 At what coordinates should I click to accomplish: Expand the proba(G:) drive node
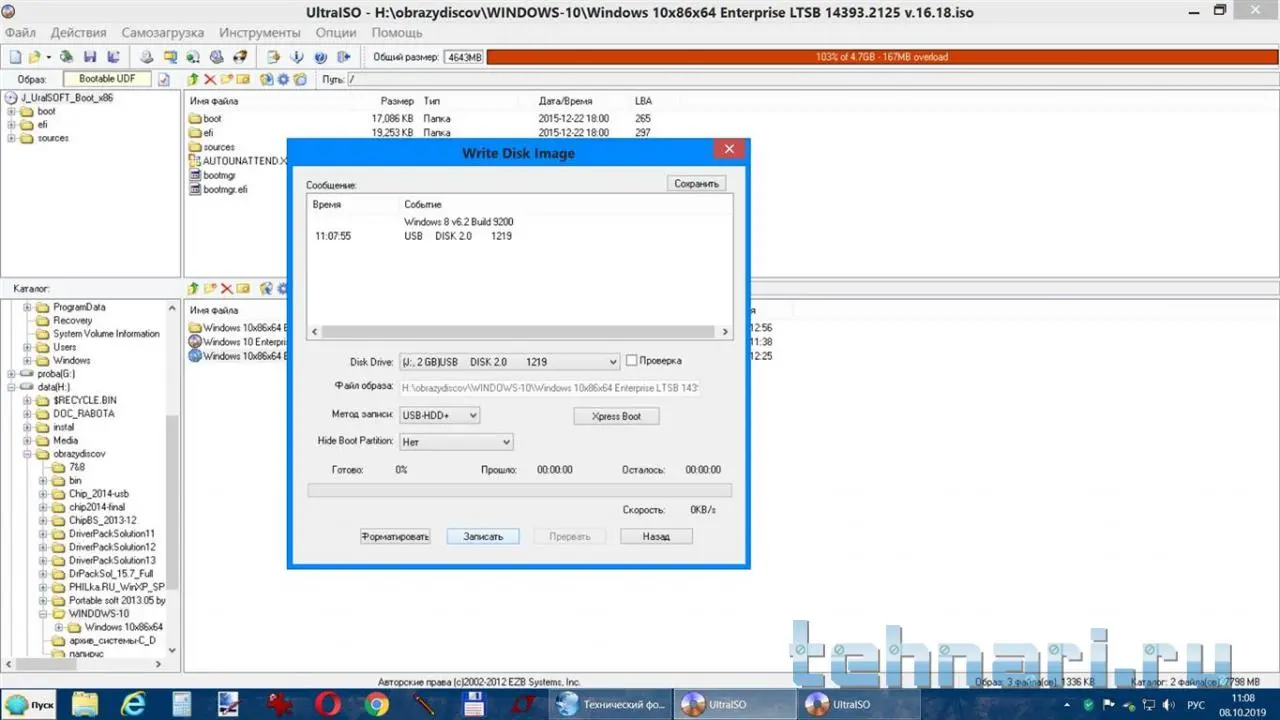tap(12, 373)
